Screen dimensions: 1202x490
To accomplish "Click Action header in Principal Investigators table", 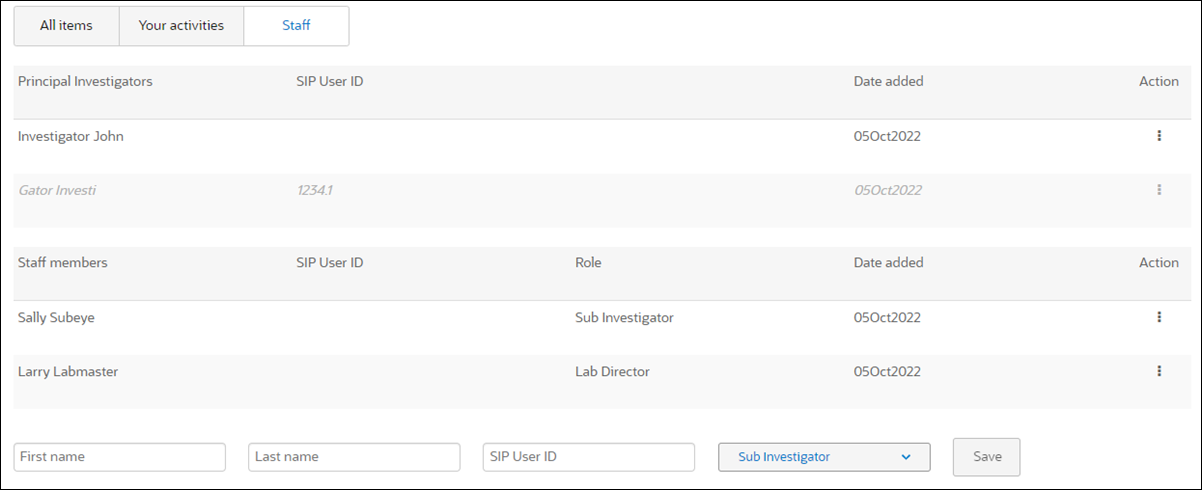I will (x=1159, y=81).
